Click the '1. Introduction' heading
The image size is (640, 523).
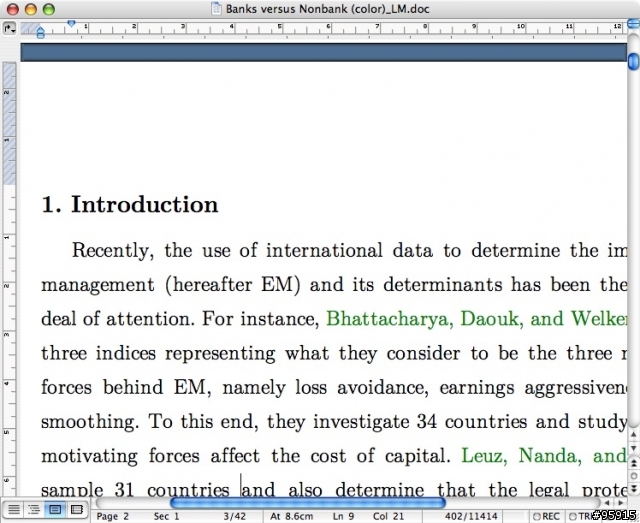point(130,204)
